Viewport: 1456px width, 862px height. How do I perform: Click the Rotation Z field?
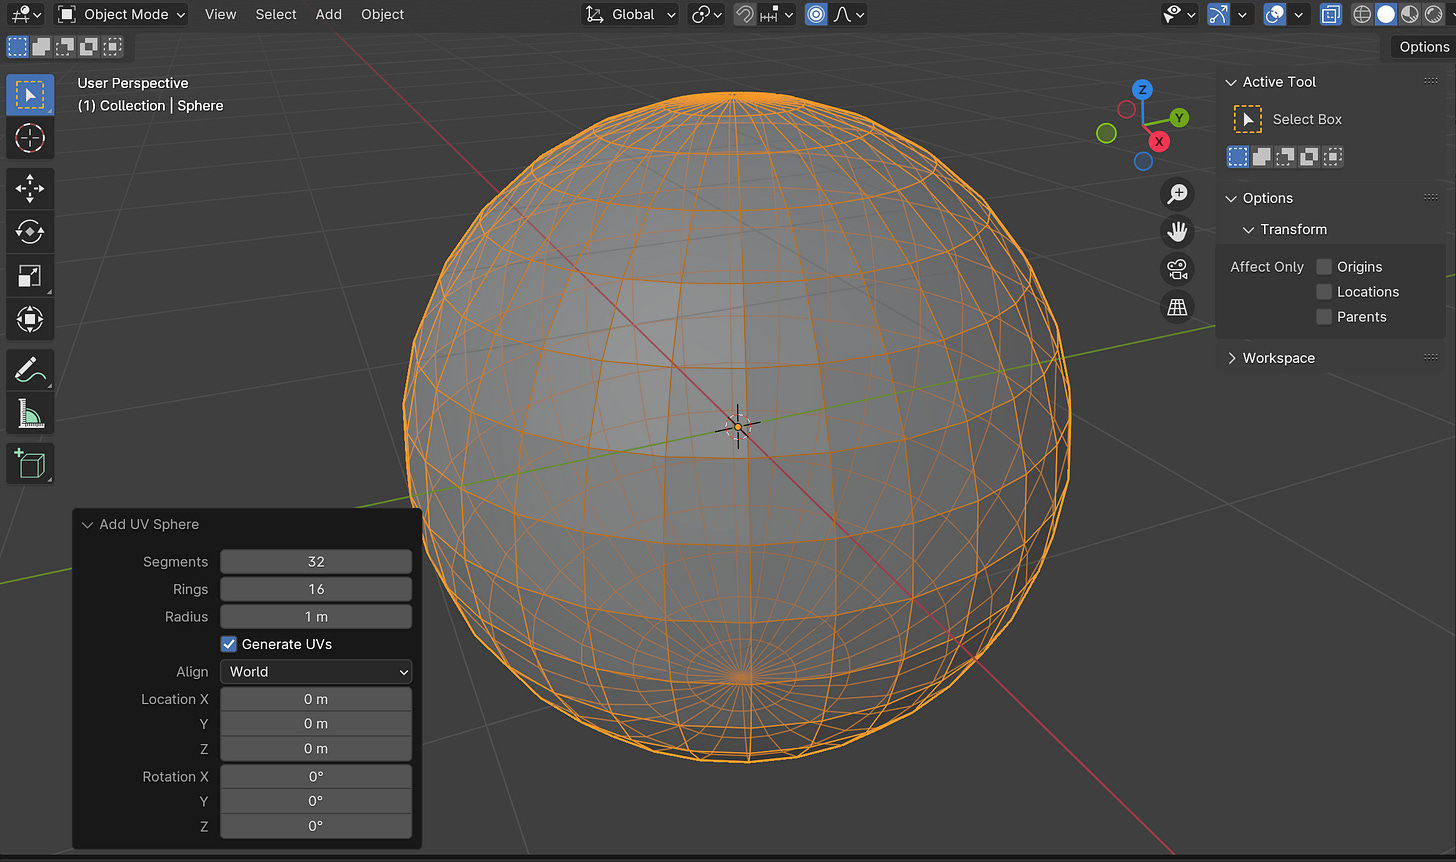[x=316, y=826]
